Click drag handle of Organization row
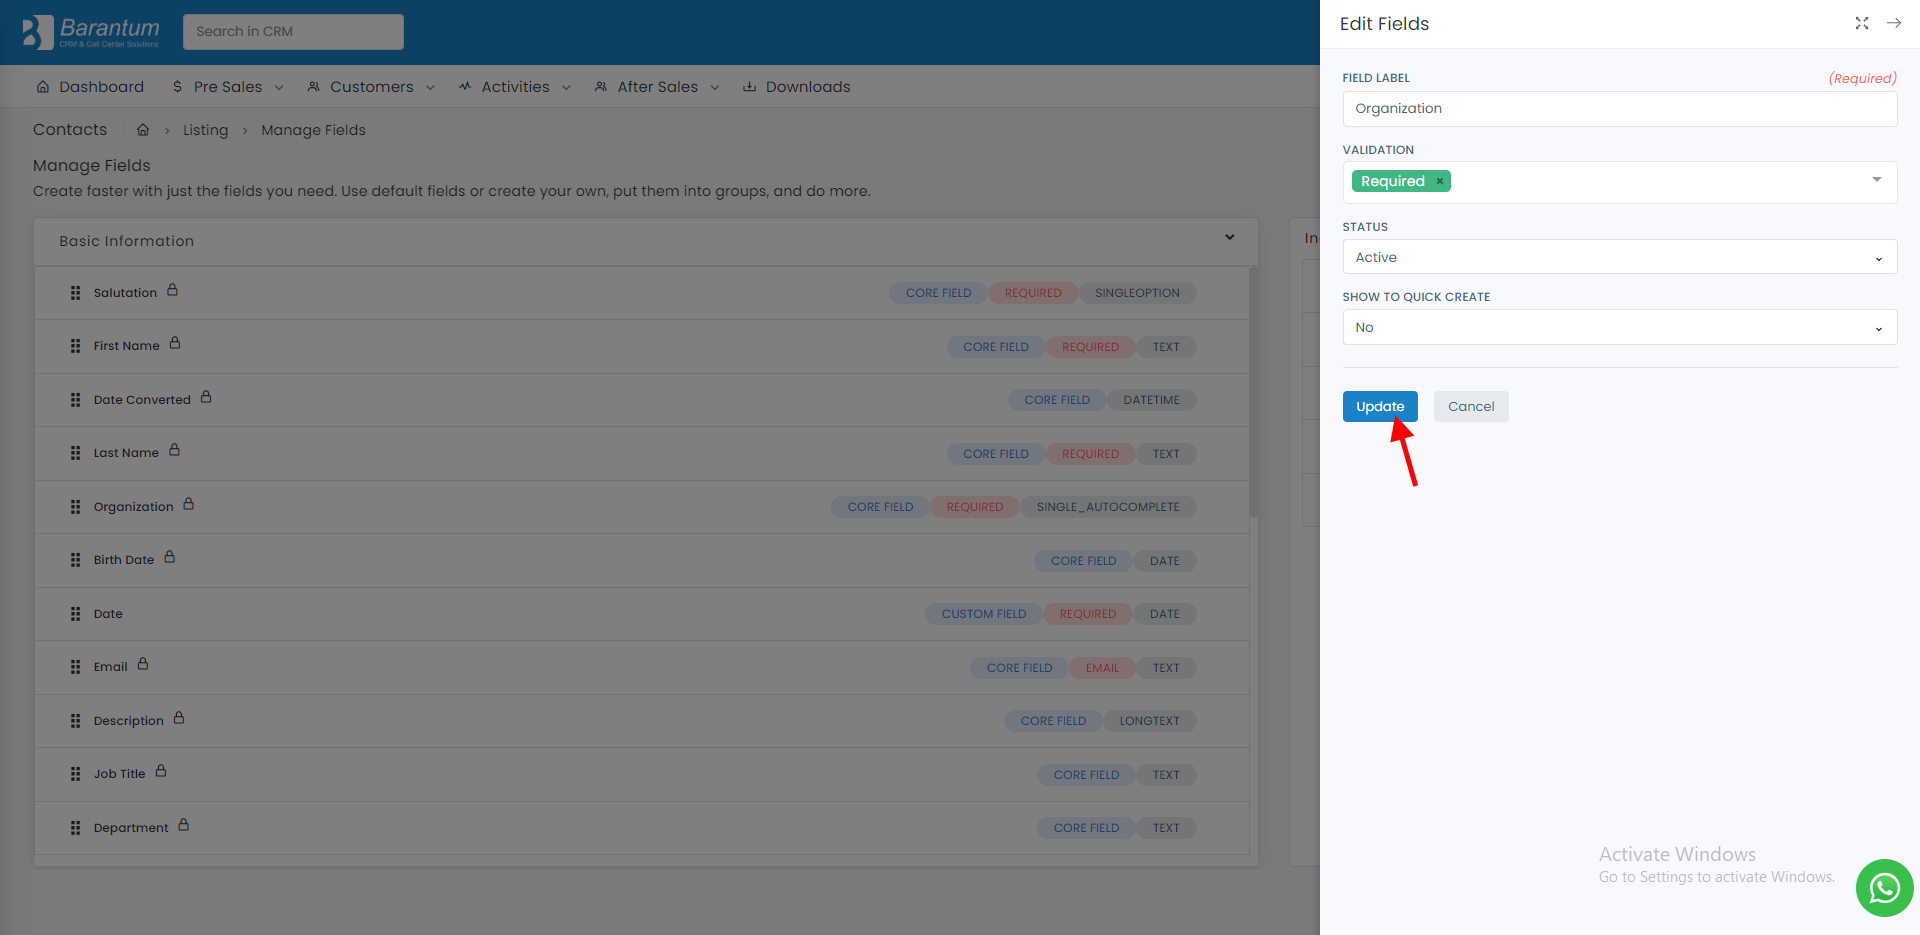 pos(75,507)
